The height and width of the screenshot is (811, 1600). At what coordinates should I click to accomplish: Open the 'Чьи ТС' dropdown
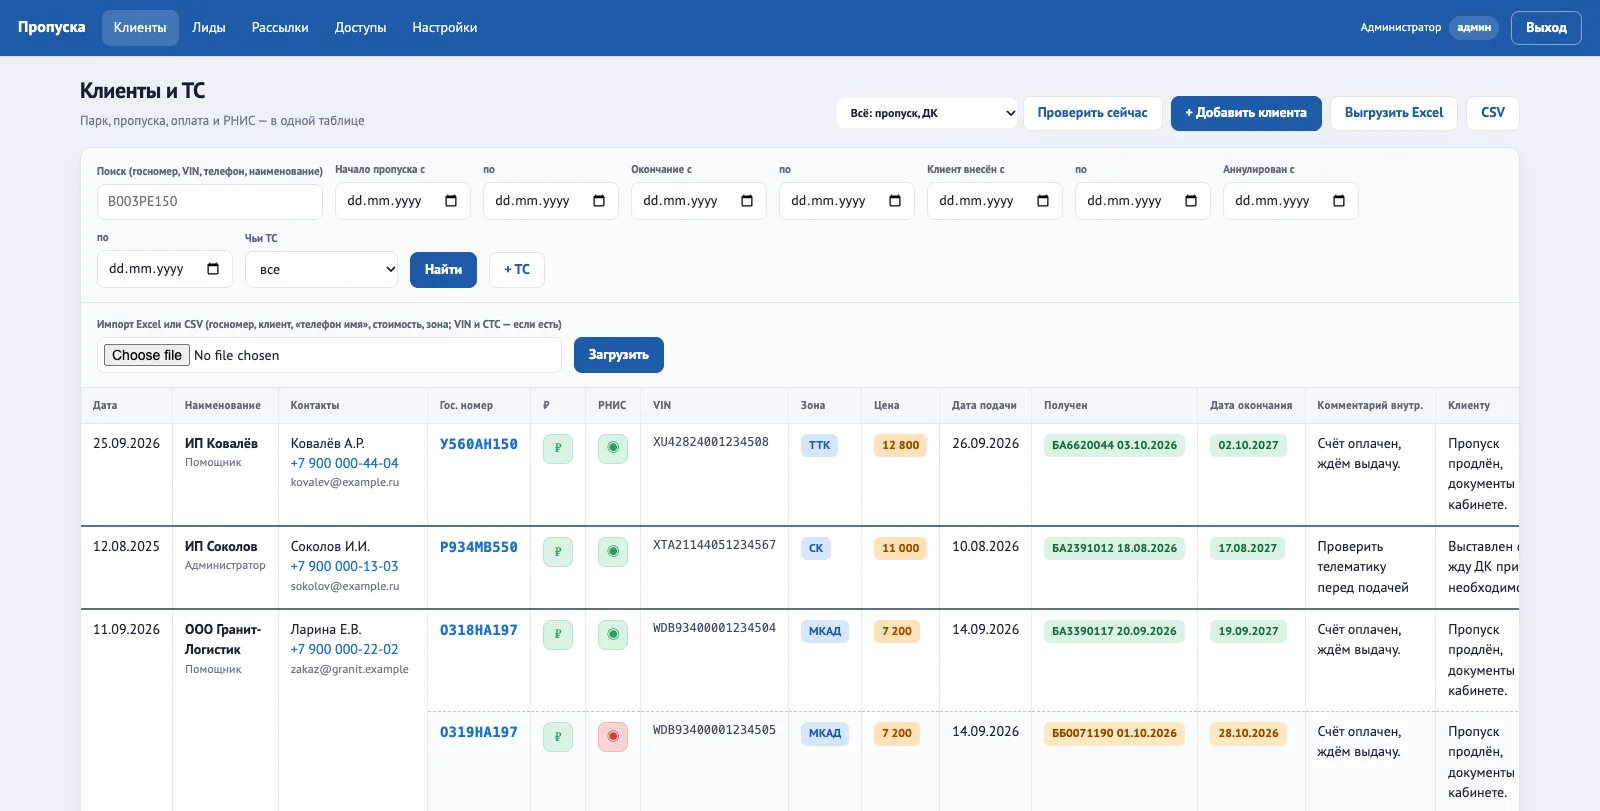(322, 269)
